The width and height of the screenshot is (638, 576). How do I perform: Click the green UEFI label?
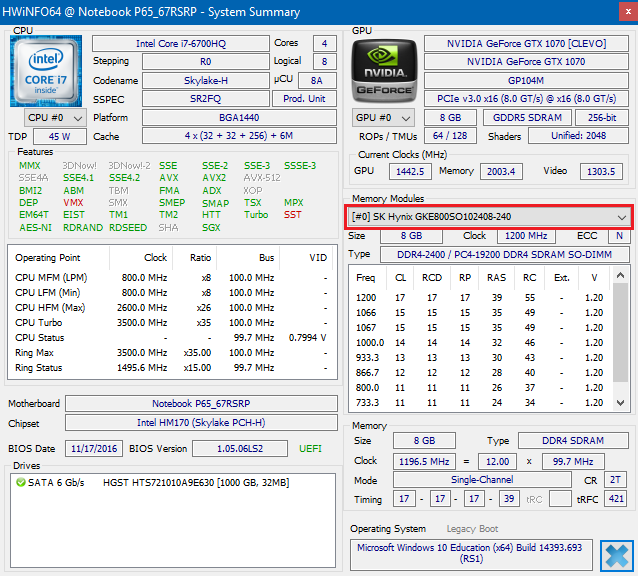coord(310,449)
